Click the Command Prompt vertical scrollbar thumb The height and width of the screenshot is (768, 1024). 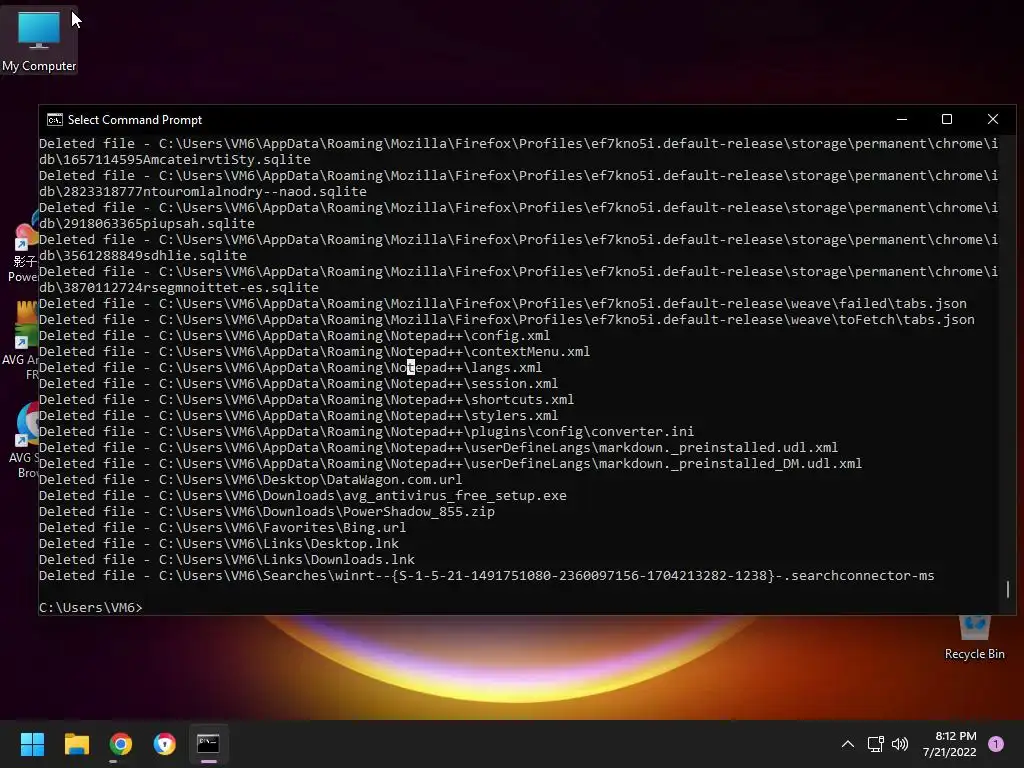1008,589
